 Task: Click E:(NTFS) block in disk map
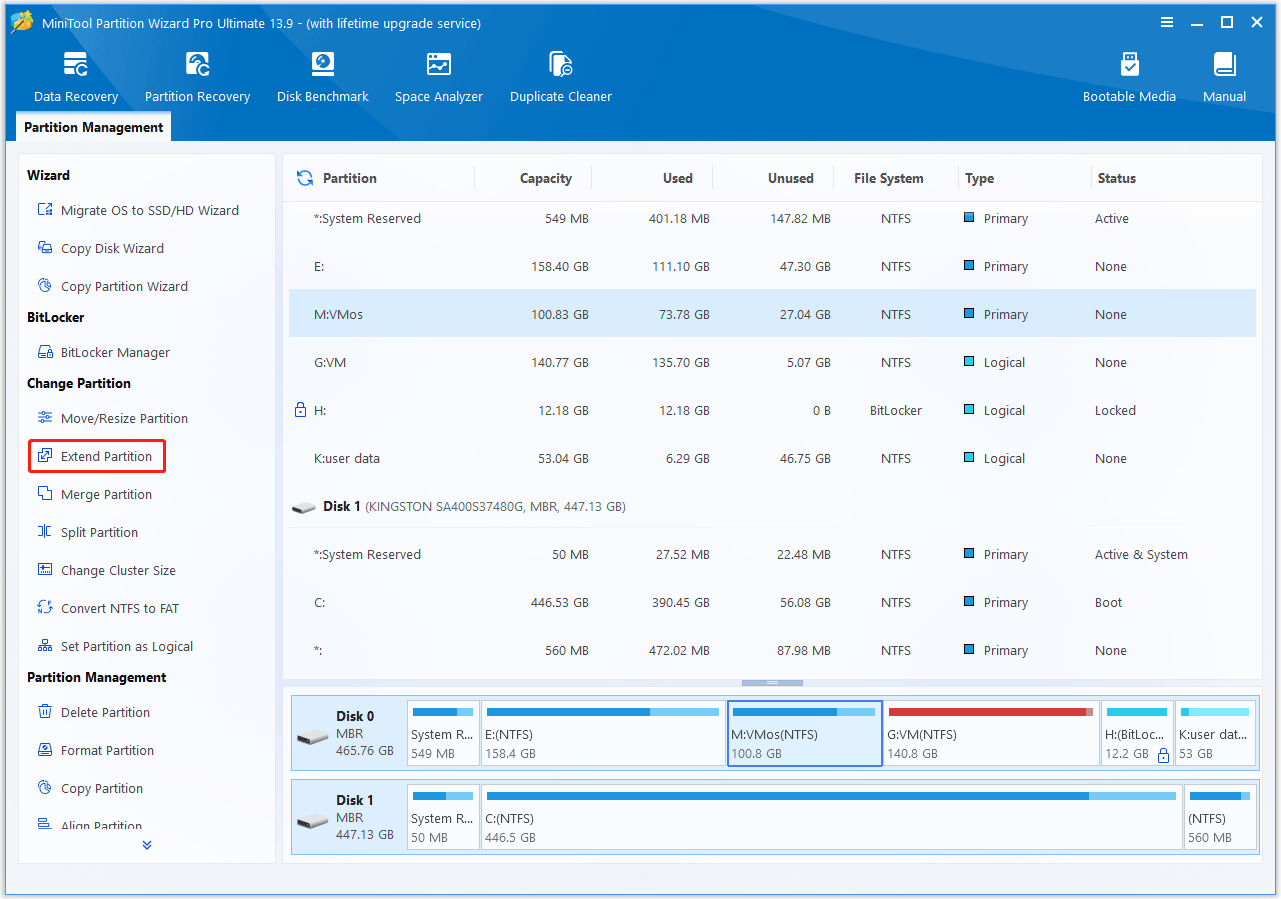click(603, 733)
